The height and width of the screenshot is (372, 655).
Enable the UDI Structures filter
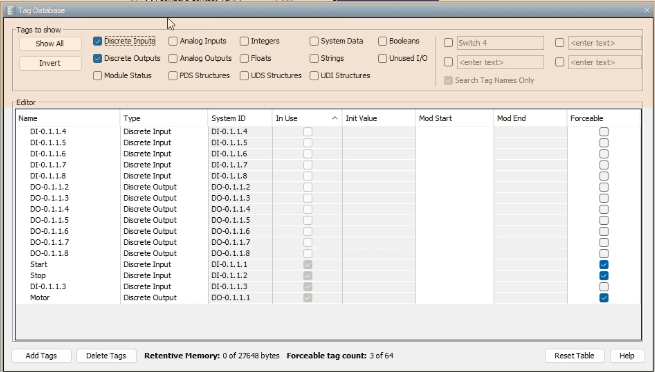tap(314, 76)
